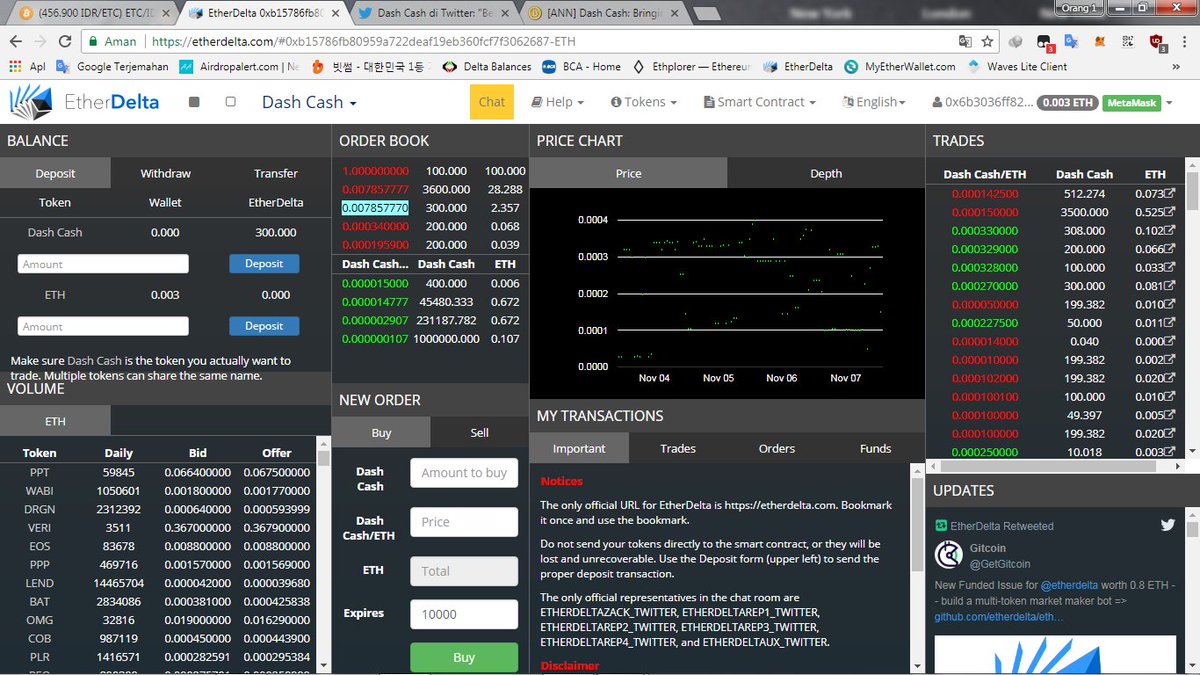This screenshot has height=675, width=1200.
Task: Expand the Dash Cash token selector
Action: click(309, 102)
